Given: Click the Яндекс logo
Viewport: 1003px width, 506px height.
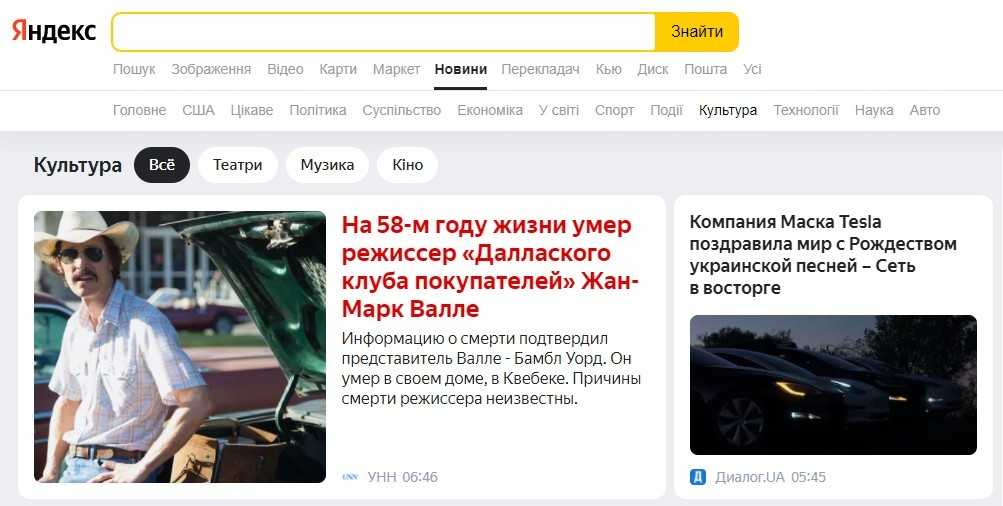Looking at the screenshot, I should point(54,31).
